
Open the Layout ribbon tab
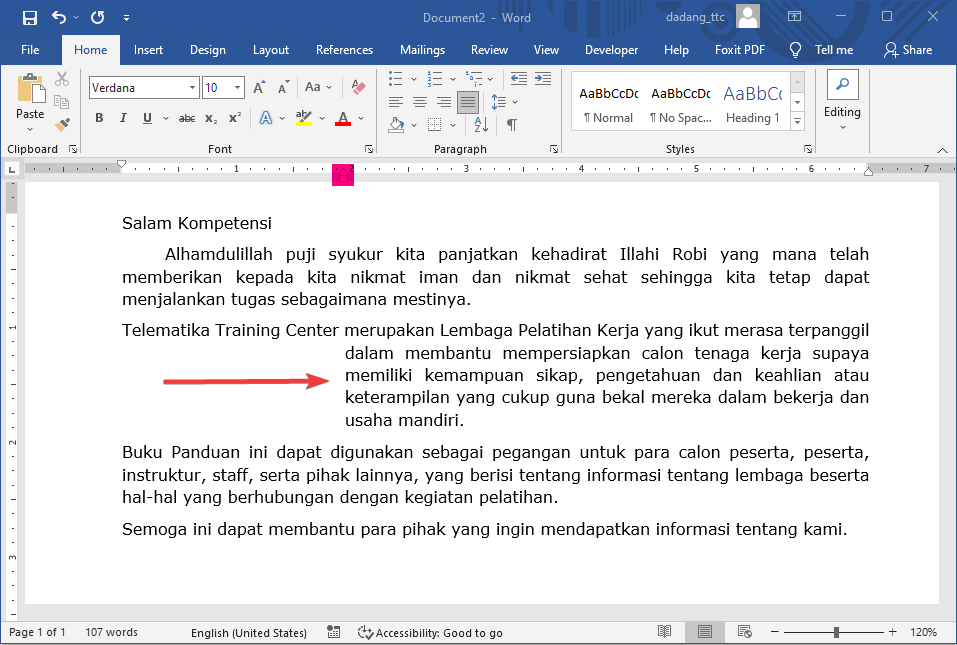click(x=270, y=50)
